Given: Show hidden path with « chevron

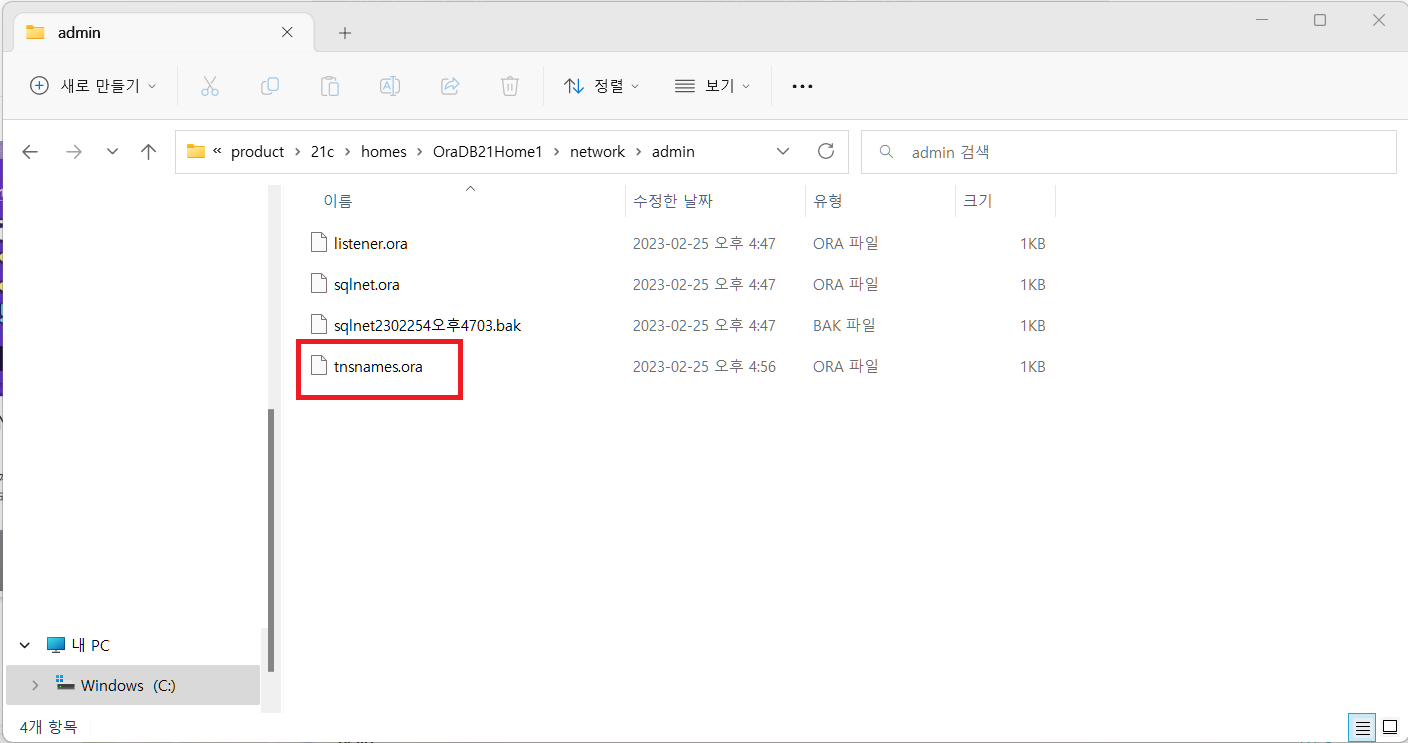Looking at the screenshot, I should (x=217, y=152).
